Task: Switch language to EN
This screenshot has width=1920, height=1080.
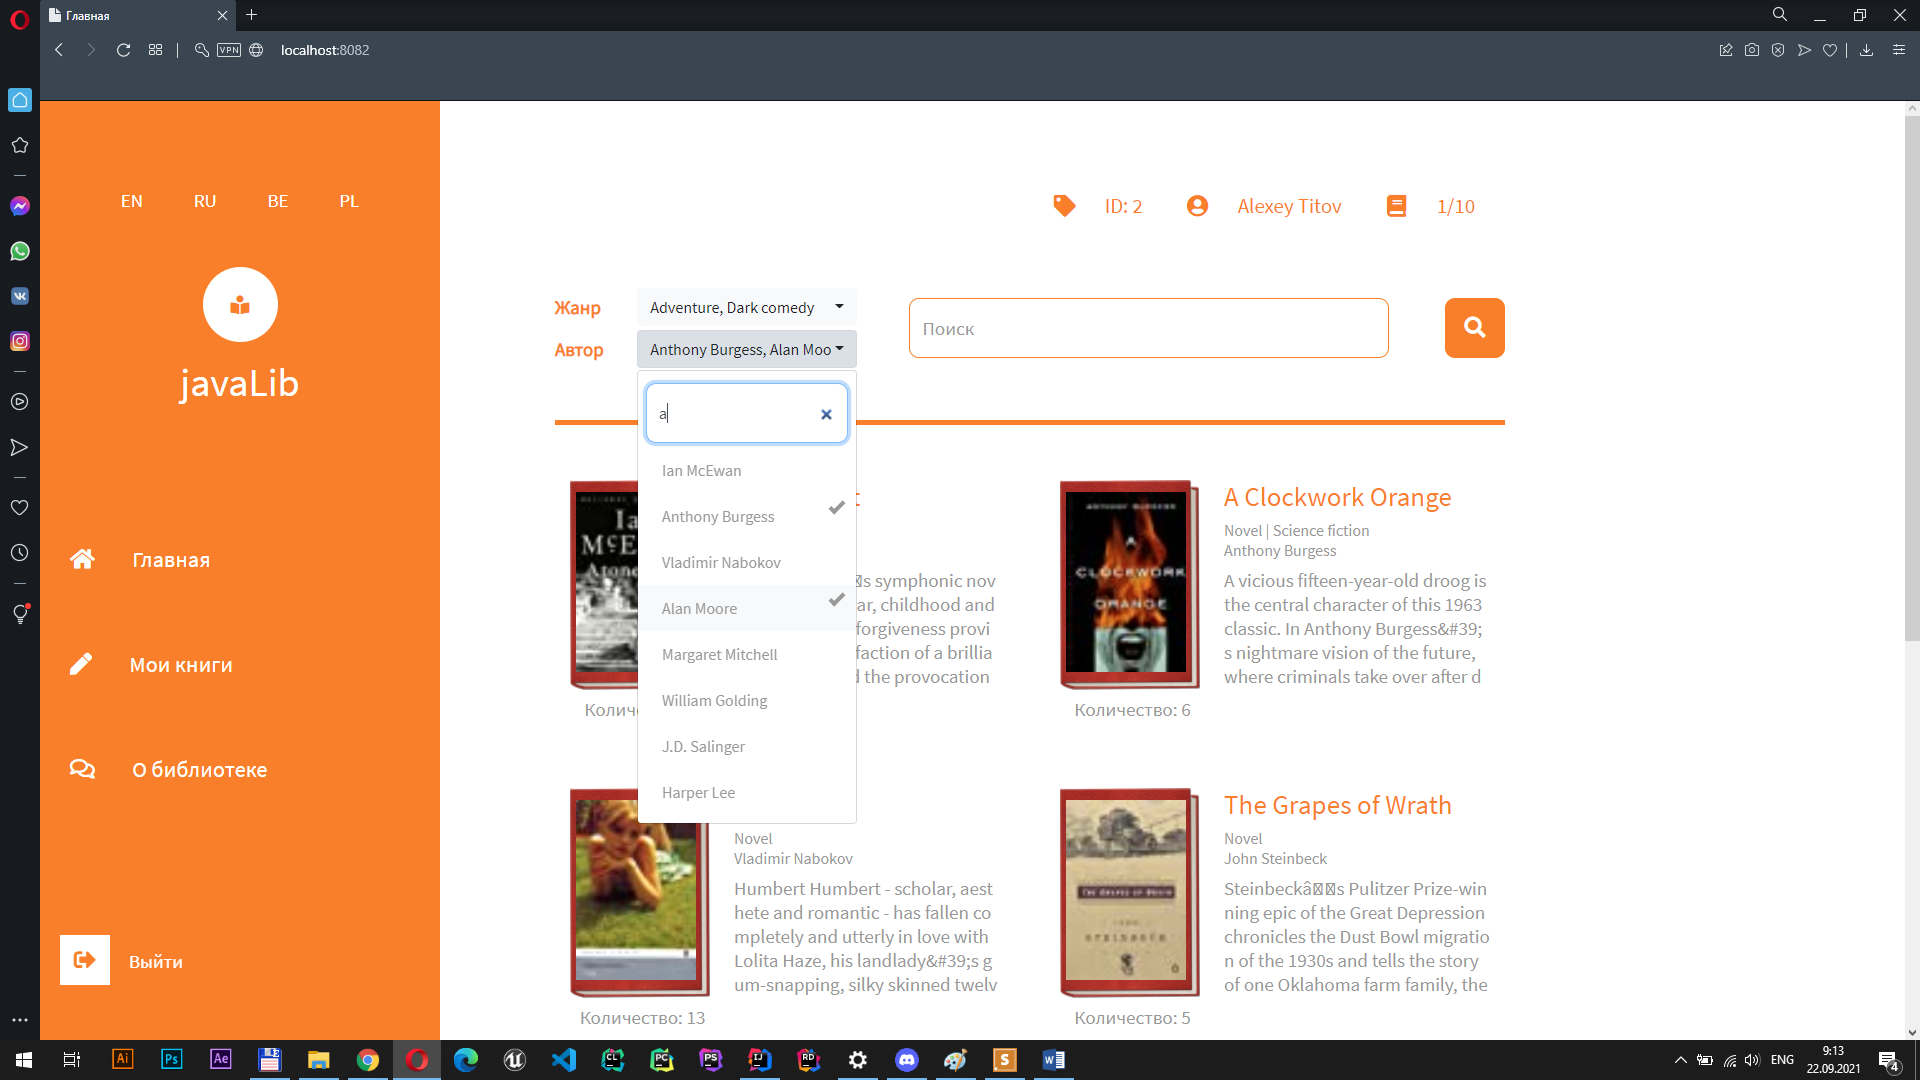Action: 132,201
